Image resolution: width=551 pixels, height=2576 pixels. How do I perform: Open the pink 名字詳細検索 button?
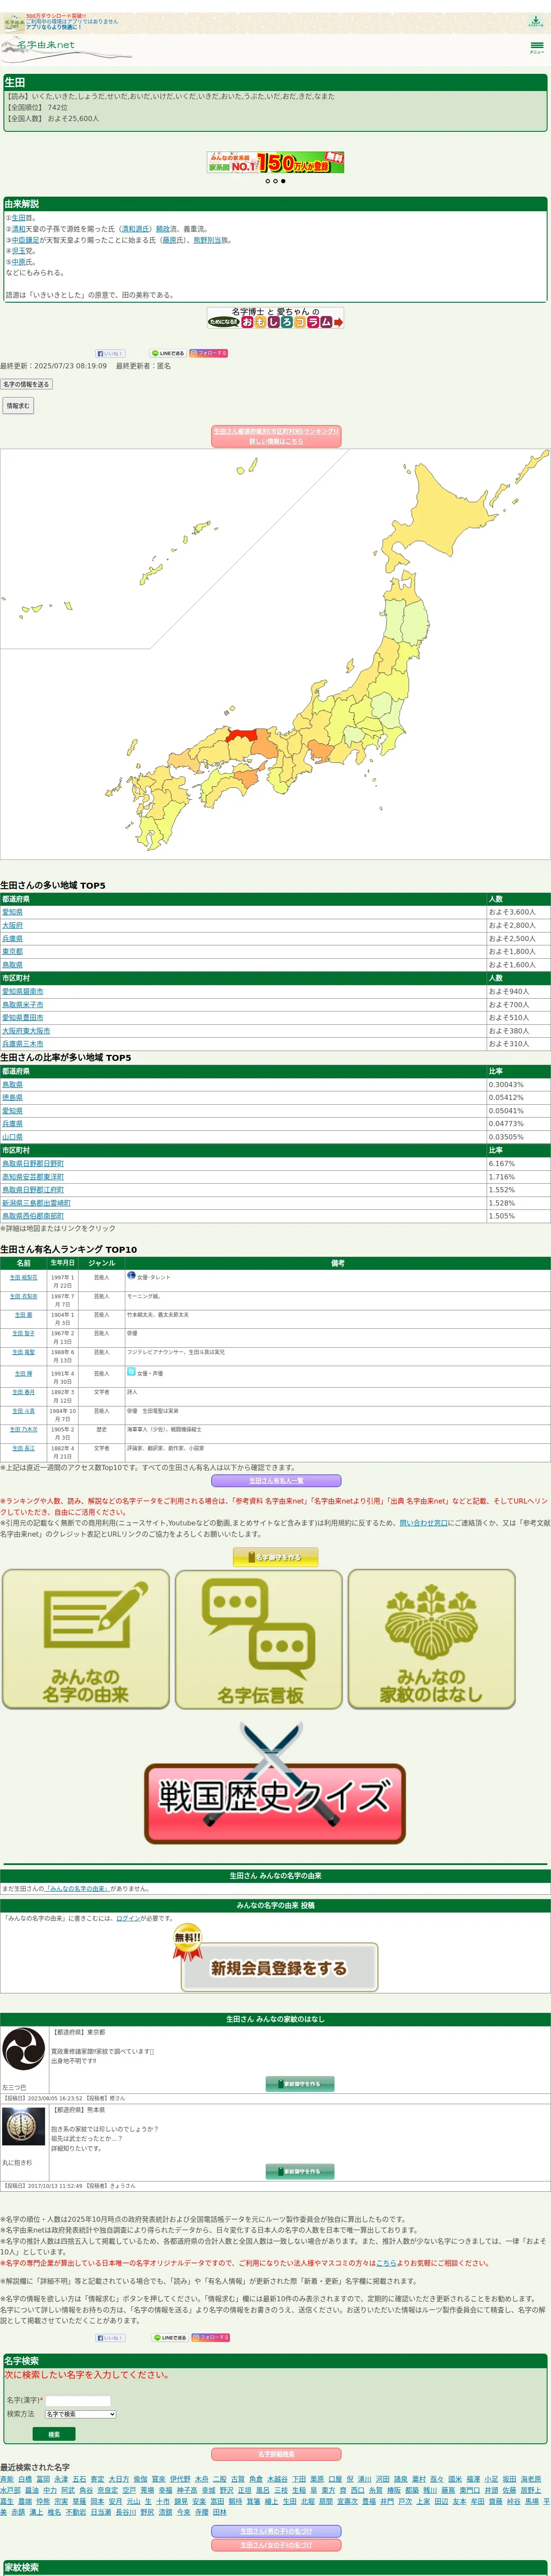[x=275, y=2454]
